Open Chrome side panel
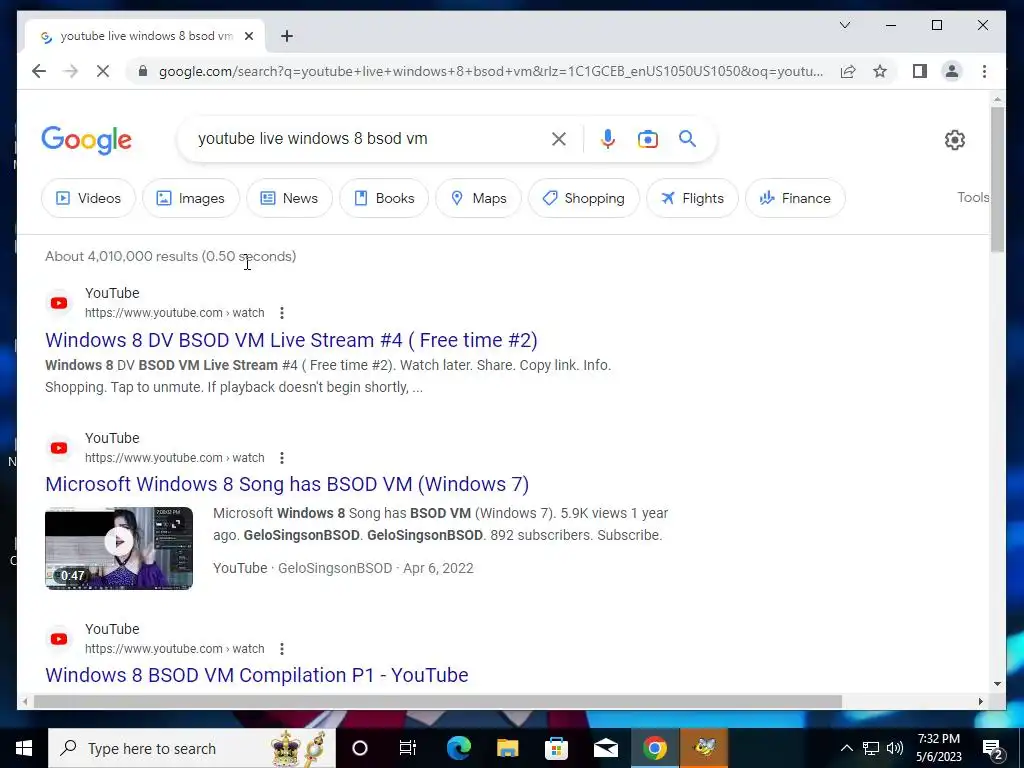The width and height of the screenshot is (1024, 768). 920,71
